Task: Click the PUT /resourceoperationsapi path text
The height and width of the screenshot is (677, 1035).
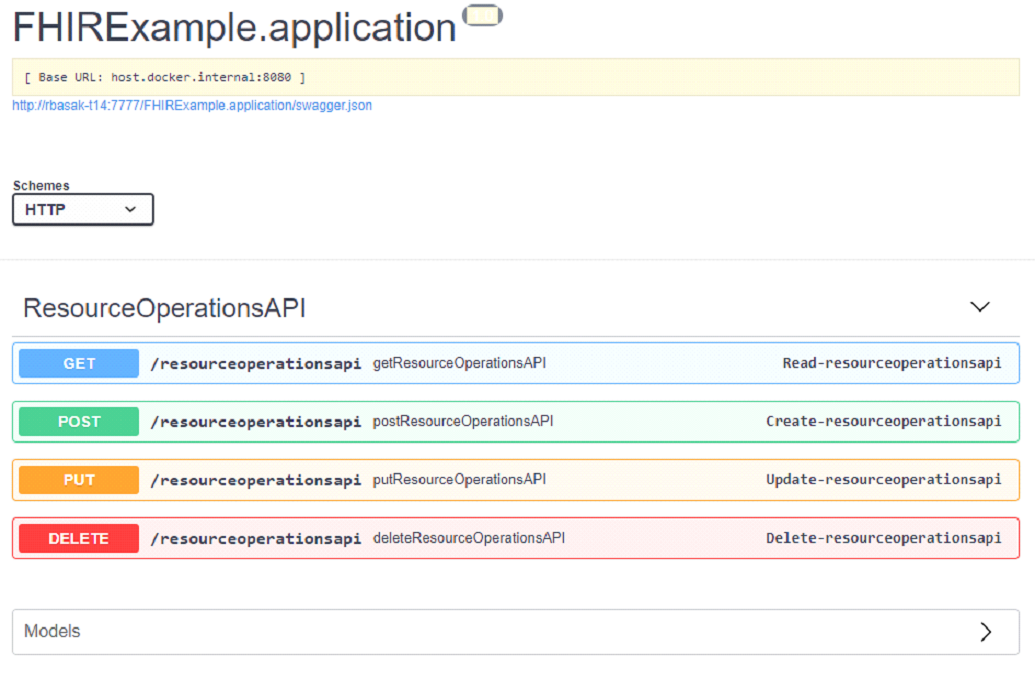Action: click(255, 480)
